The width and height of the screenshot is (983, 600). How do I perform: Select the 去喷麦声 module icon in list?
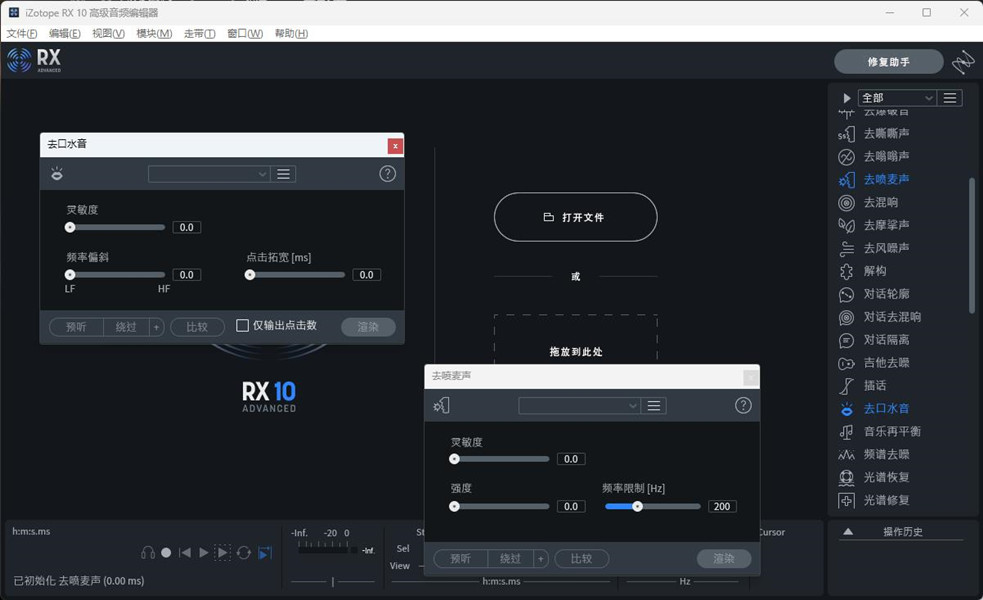(x=846, y=180)
